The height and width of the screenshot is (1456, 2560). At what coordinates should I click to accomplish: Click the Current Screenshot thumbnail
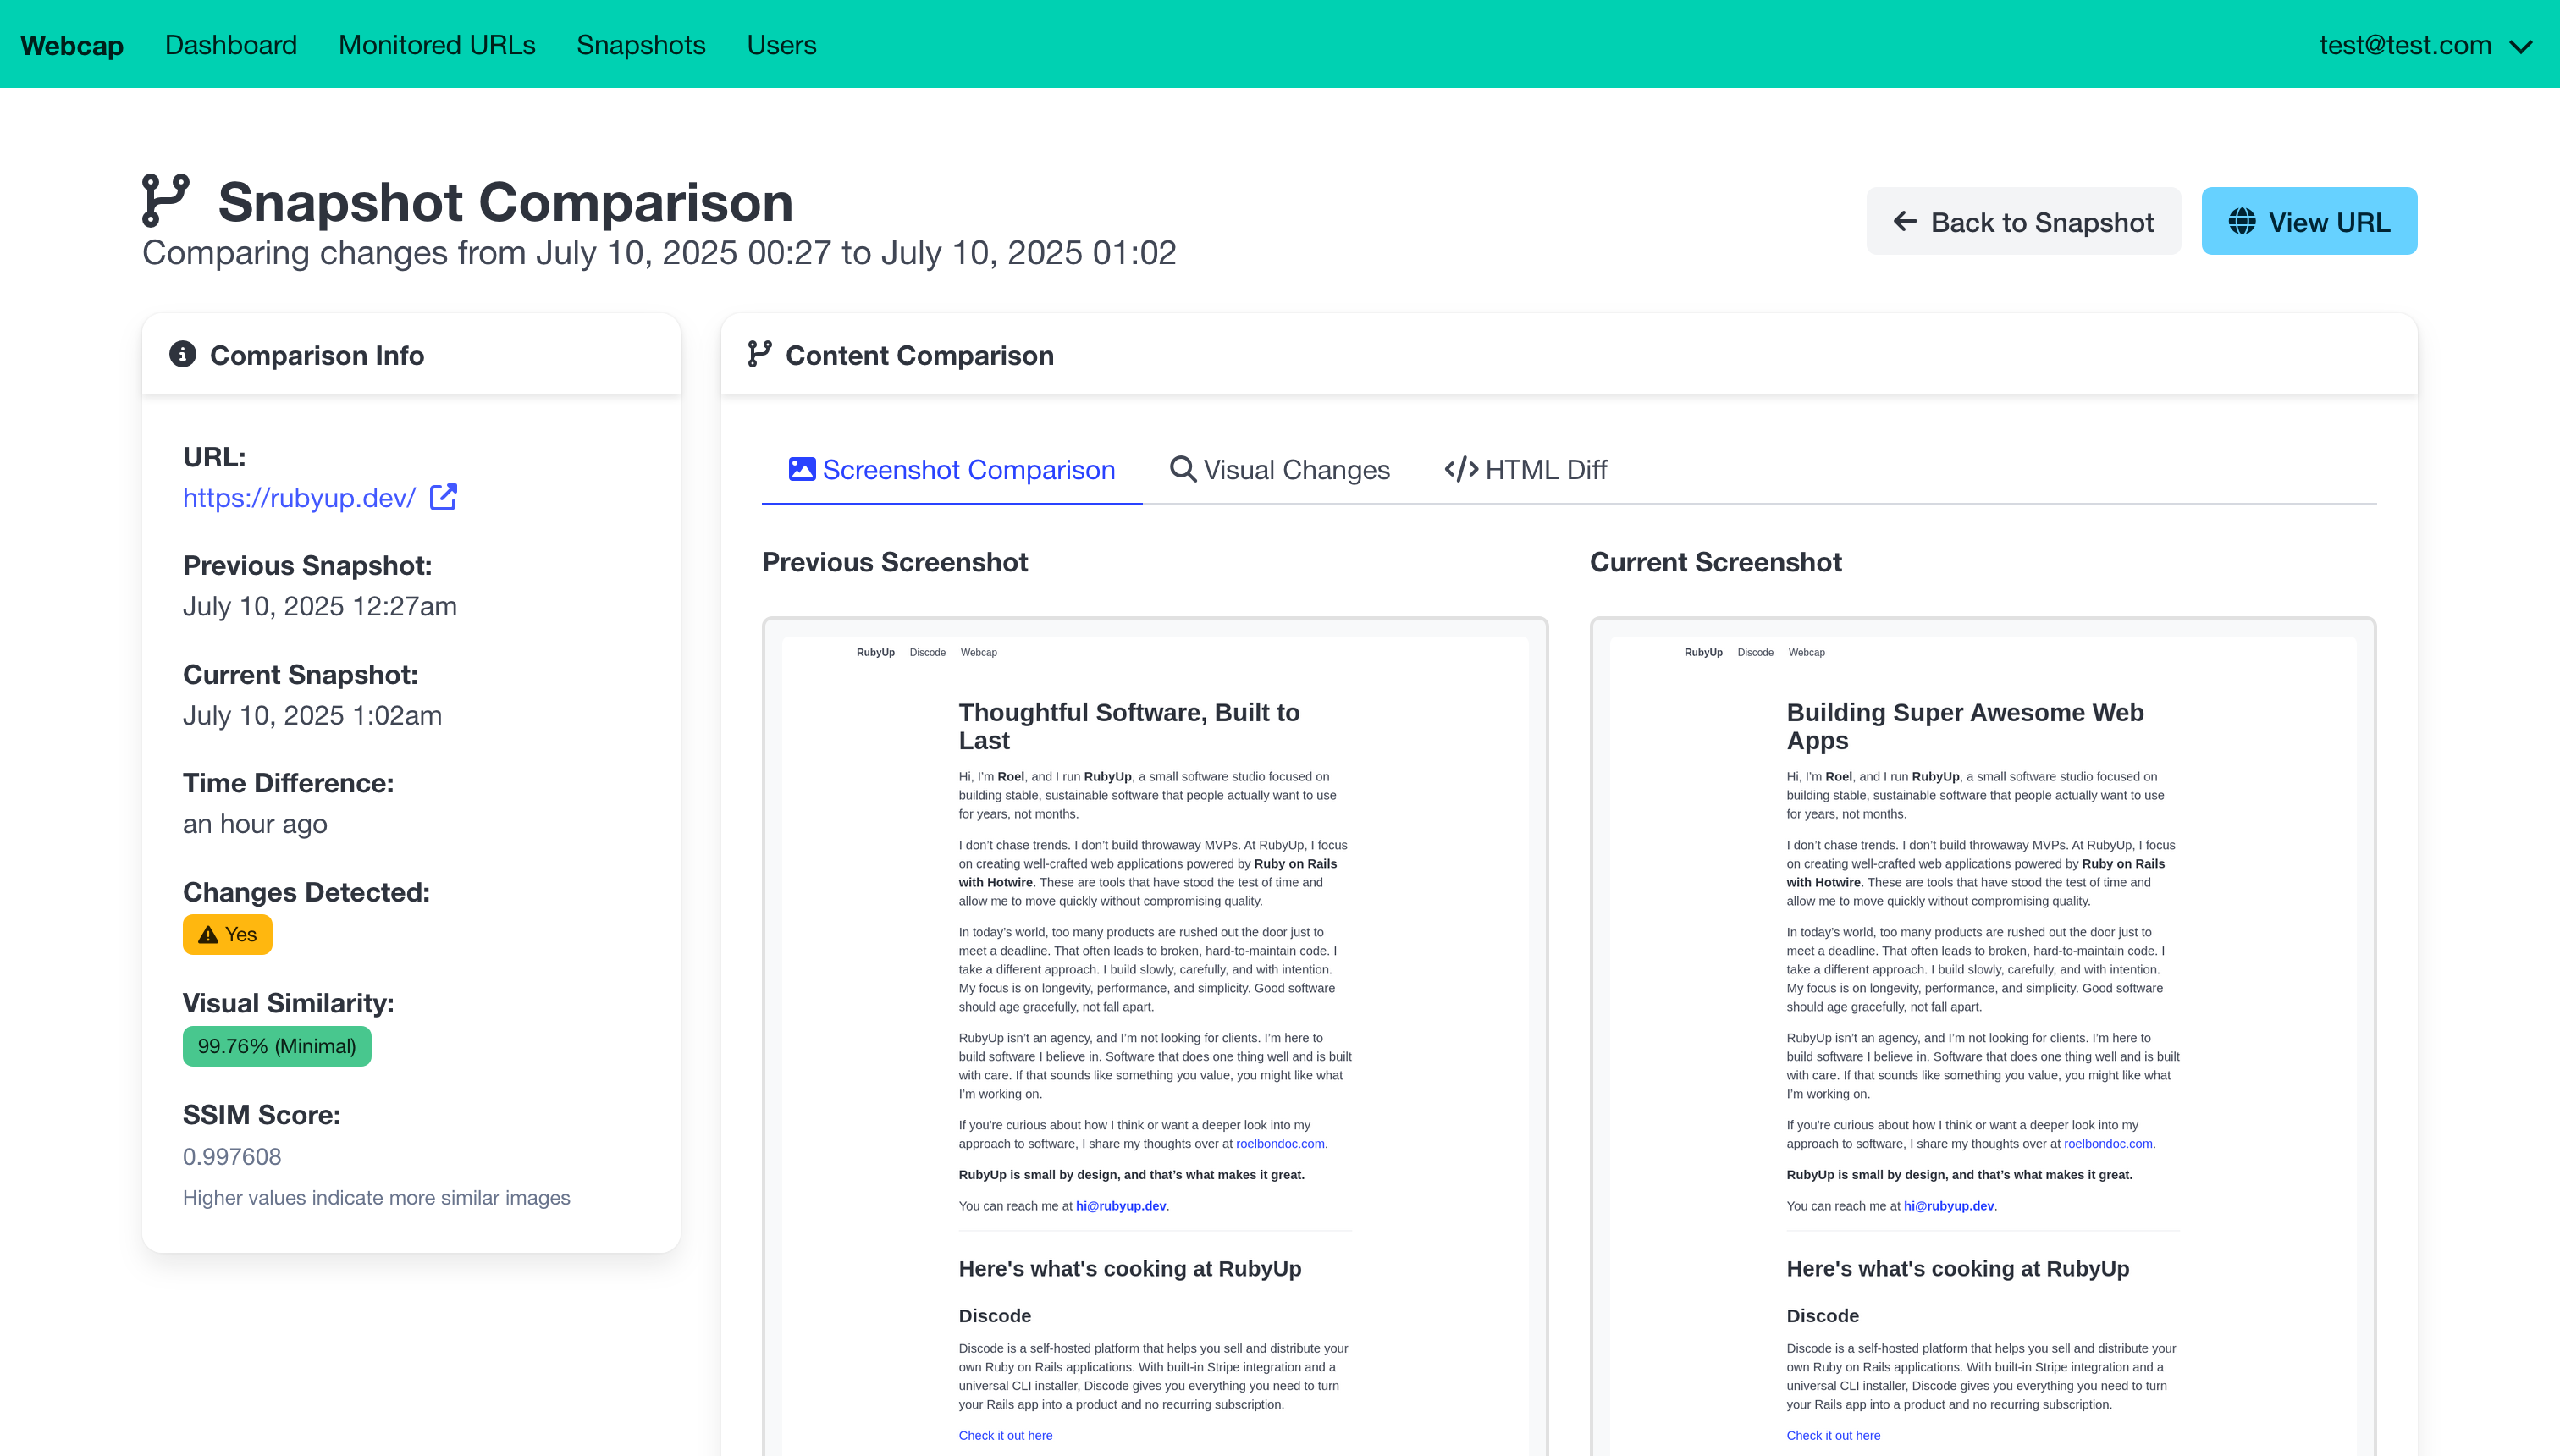(1983, 1036)
